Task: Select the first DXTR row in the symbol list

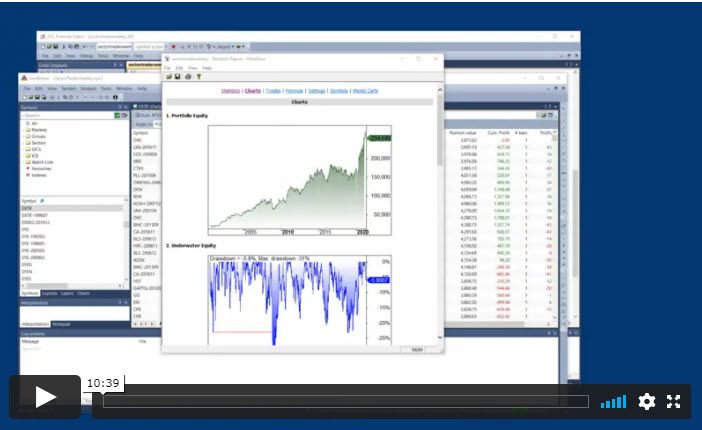Action: (x=72, y=208)
